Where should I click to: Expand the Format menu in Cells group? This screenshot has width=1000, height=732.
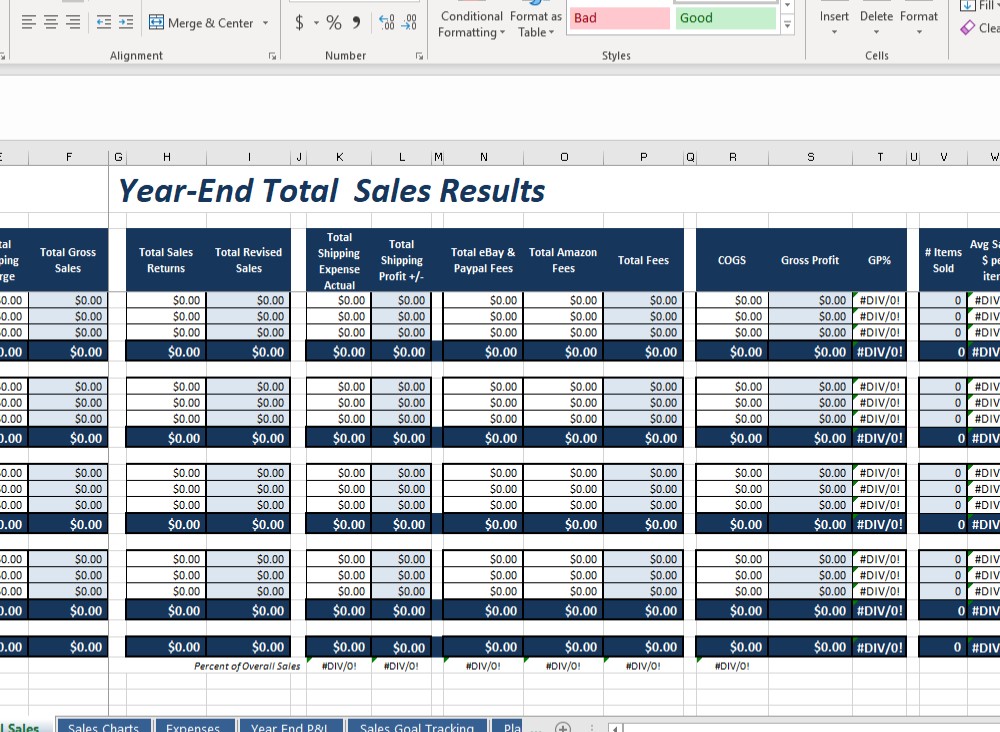pos(919,22)
